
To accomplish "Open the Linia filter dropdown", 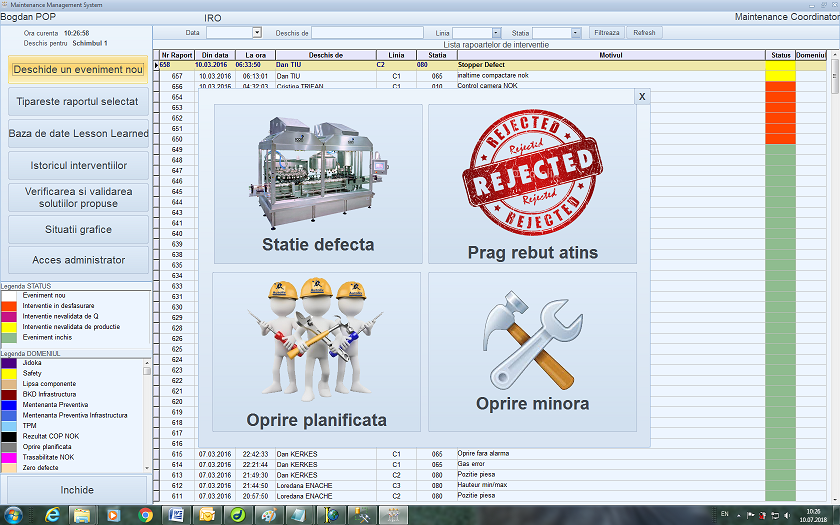I will coord(496,33).
